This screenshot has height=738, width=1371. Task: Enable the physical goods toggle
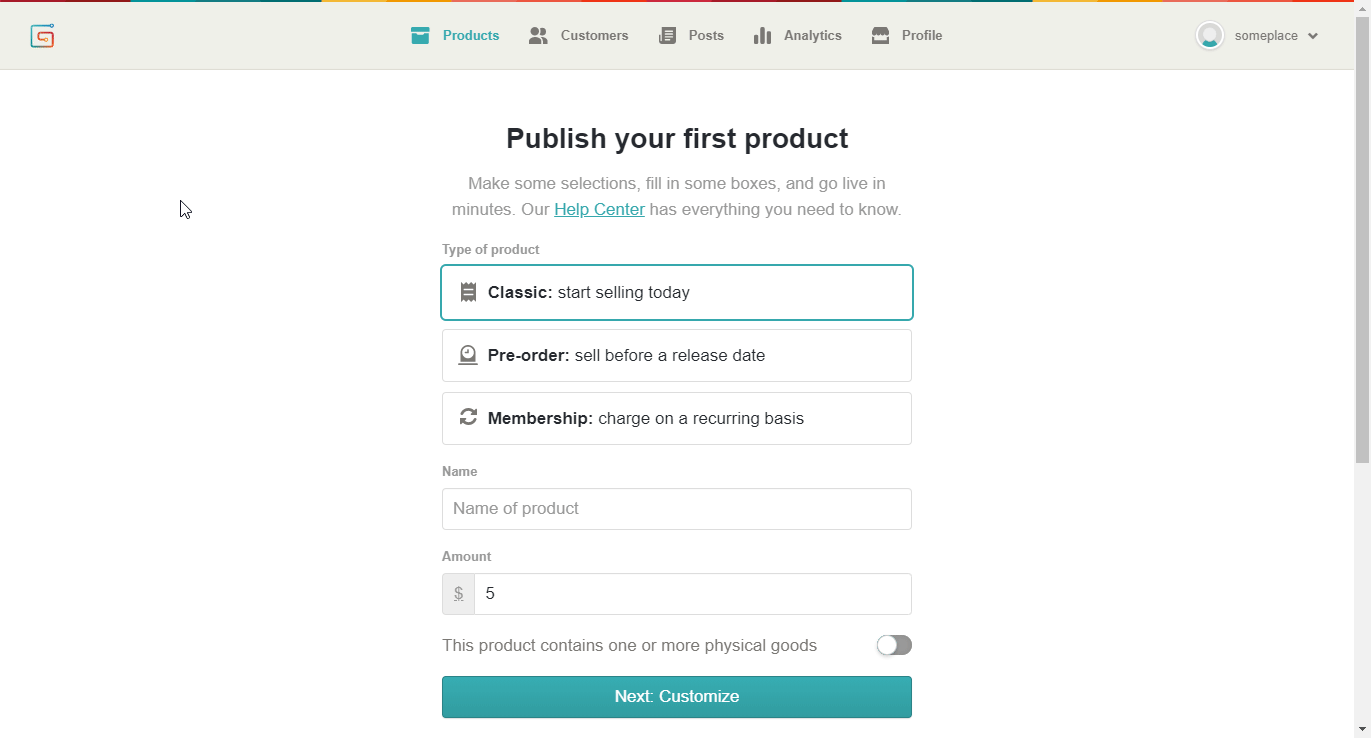pyautogui.click(x=893, y=645)
